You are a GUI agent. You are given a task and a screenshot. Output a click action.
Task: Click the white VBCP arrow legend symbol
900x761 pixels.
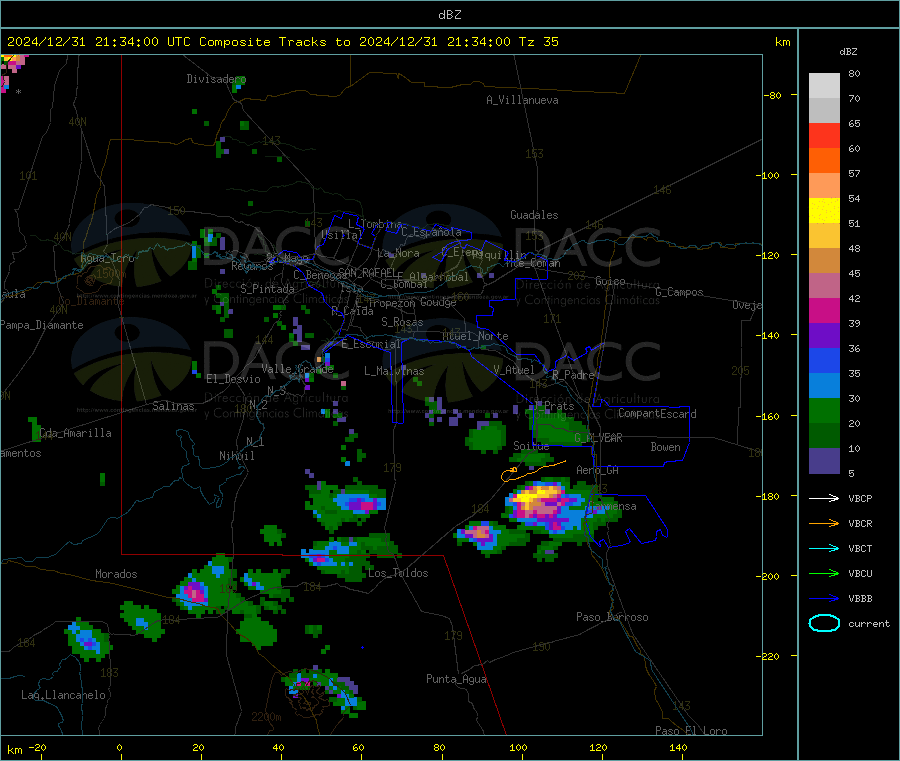tap(824, 498)
